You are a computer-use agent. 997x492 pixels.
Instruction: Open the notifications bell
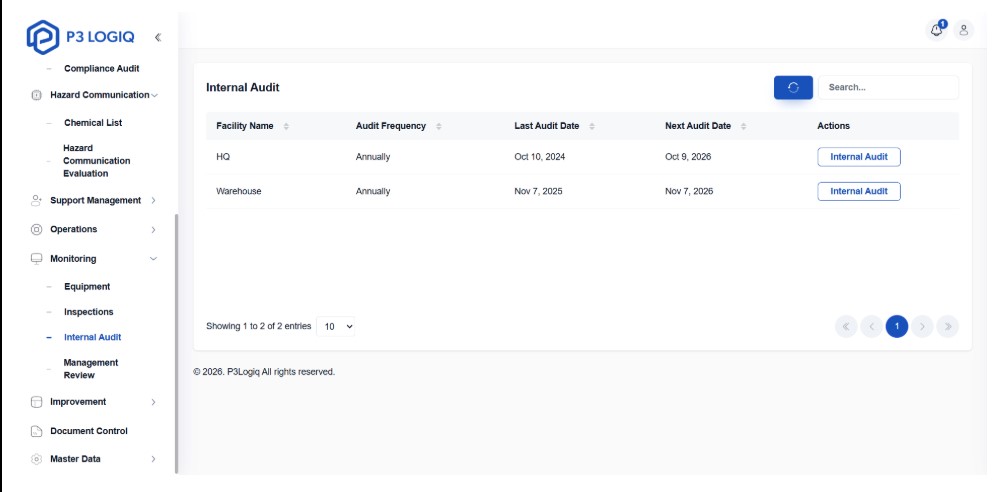point(936,30)
